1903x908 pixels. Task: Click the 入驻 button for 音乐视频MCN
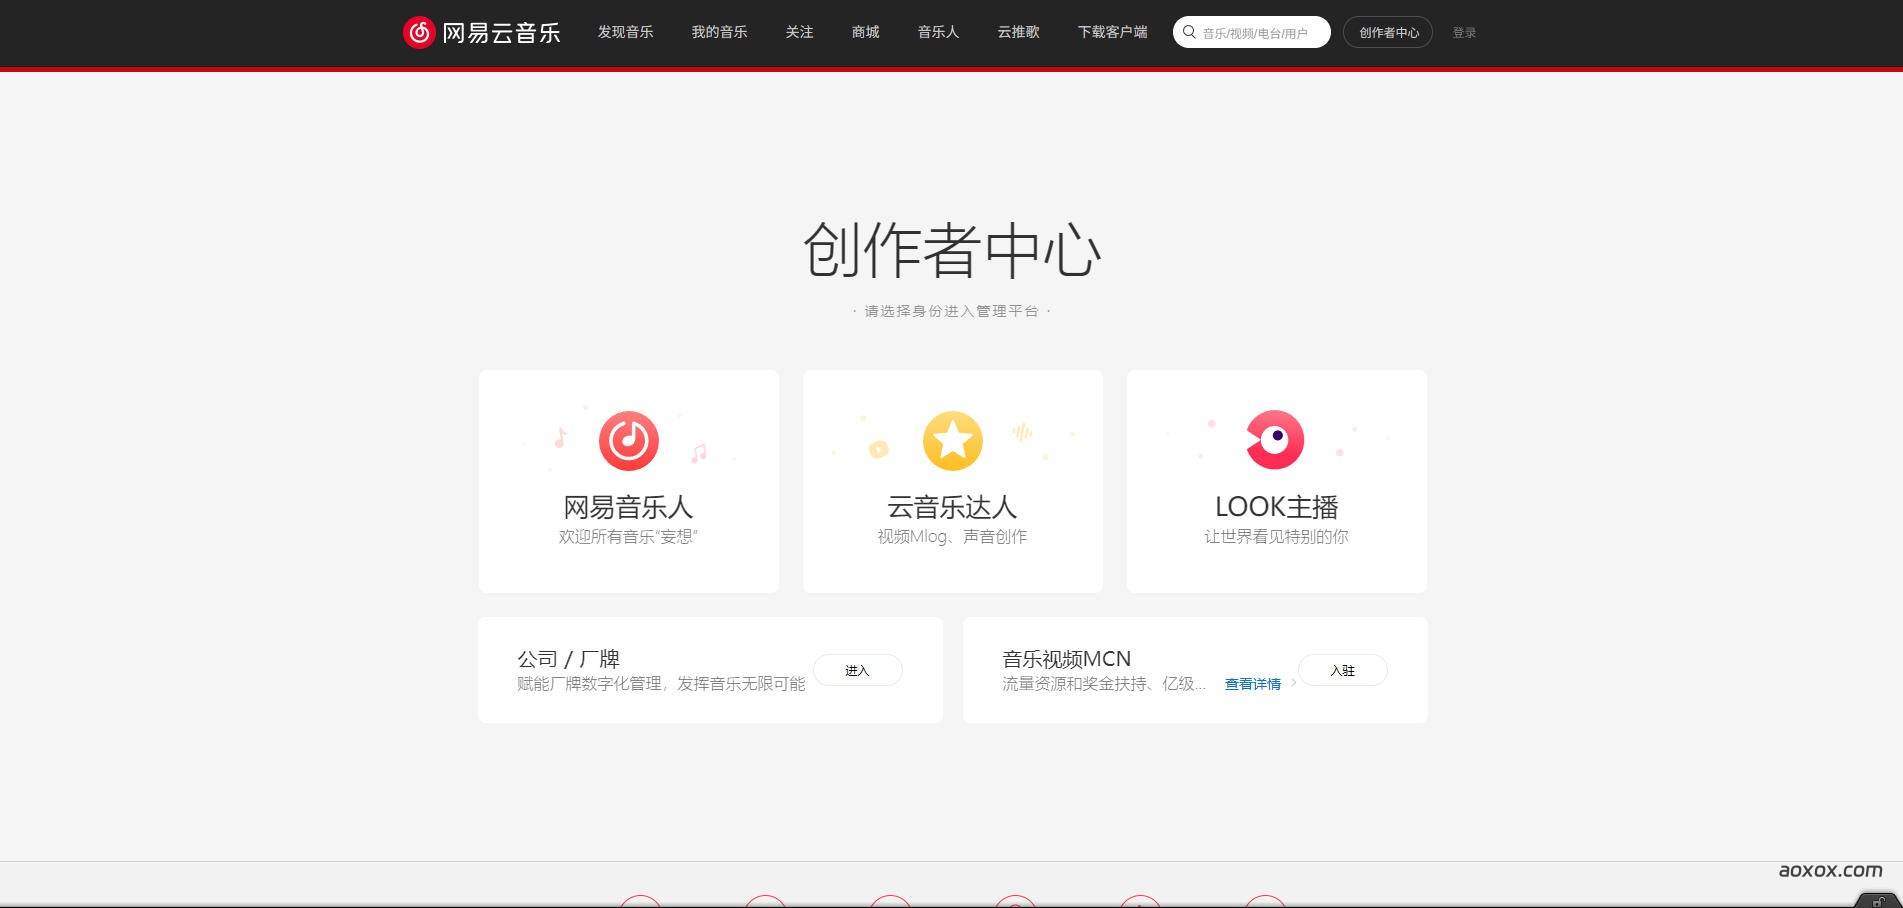[x=1343, y=670]
